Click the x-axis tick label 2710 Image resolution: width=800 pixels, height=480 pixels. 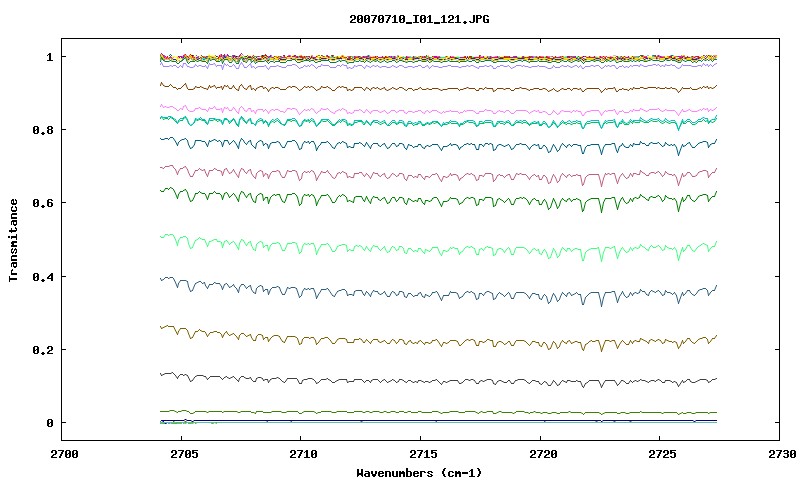pyautogui.click(x=304, y=454)
